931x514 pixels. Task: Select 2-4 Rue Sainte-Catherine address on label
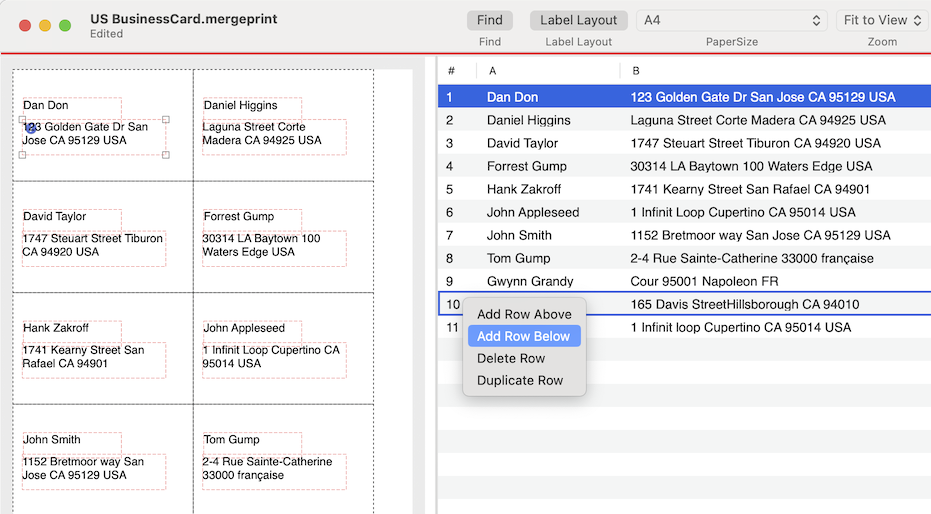point(274,472)
